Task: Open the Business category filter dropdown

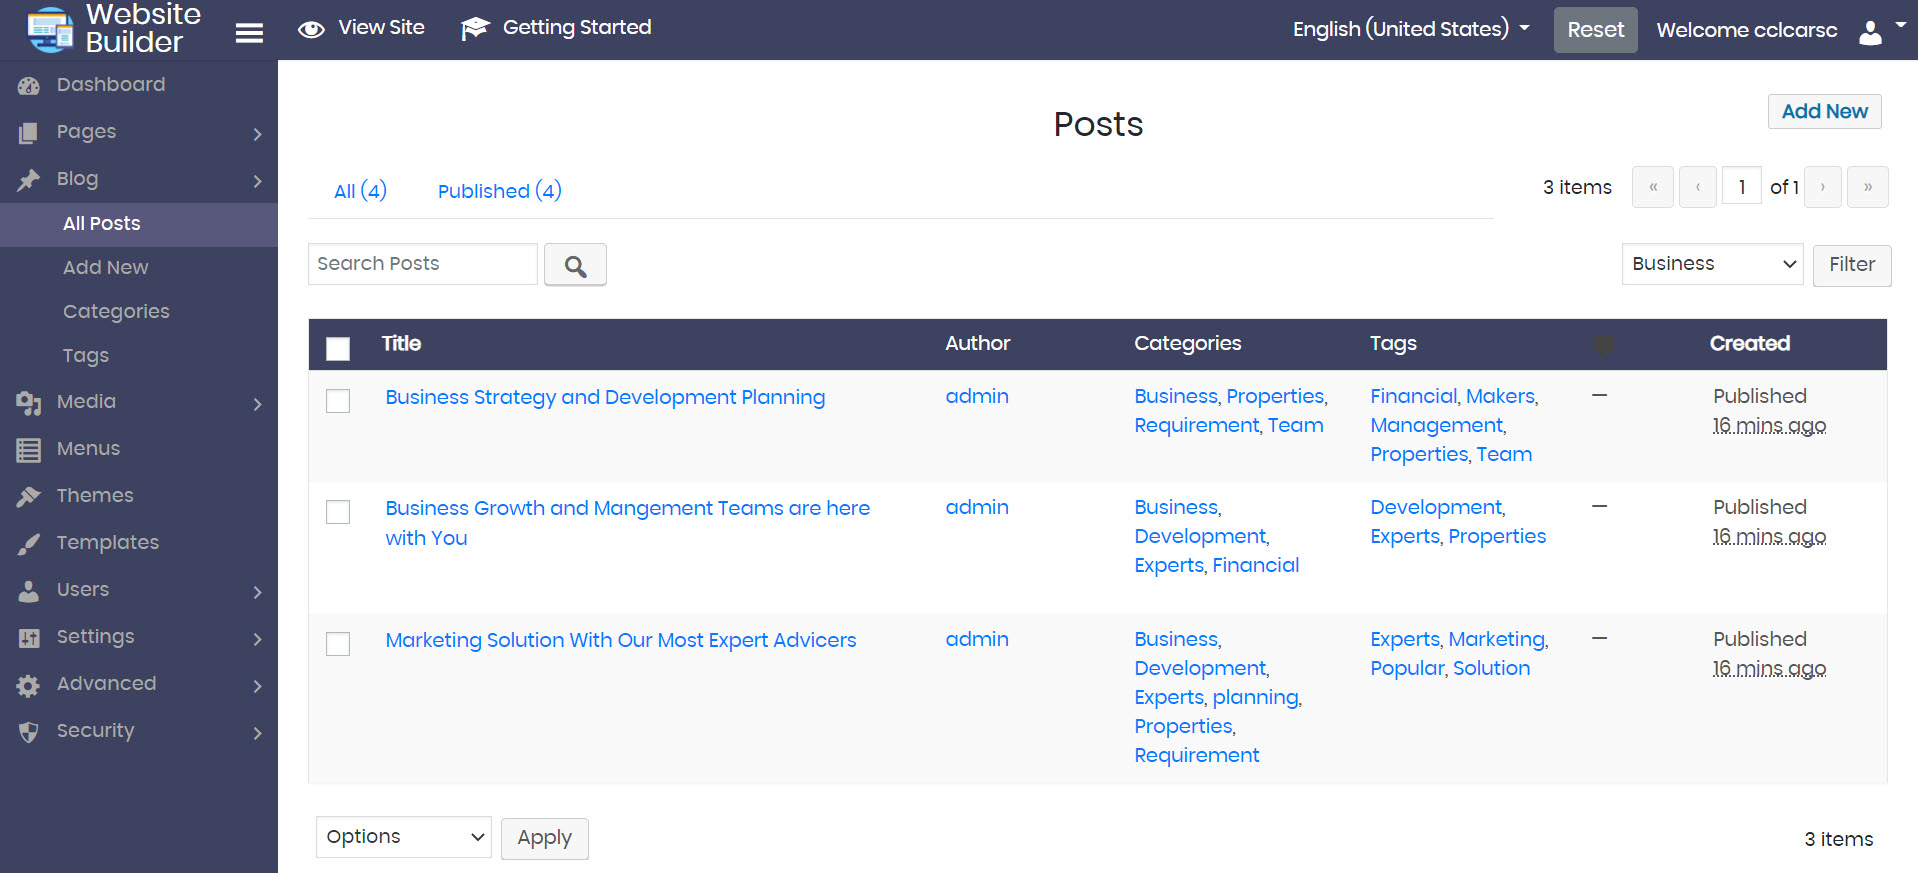Action: (1712, 264)
